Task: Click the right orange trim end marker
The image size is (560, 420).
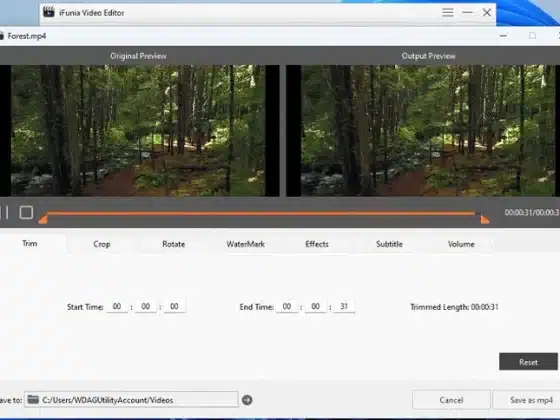Action: coord(485,219)
